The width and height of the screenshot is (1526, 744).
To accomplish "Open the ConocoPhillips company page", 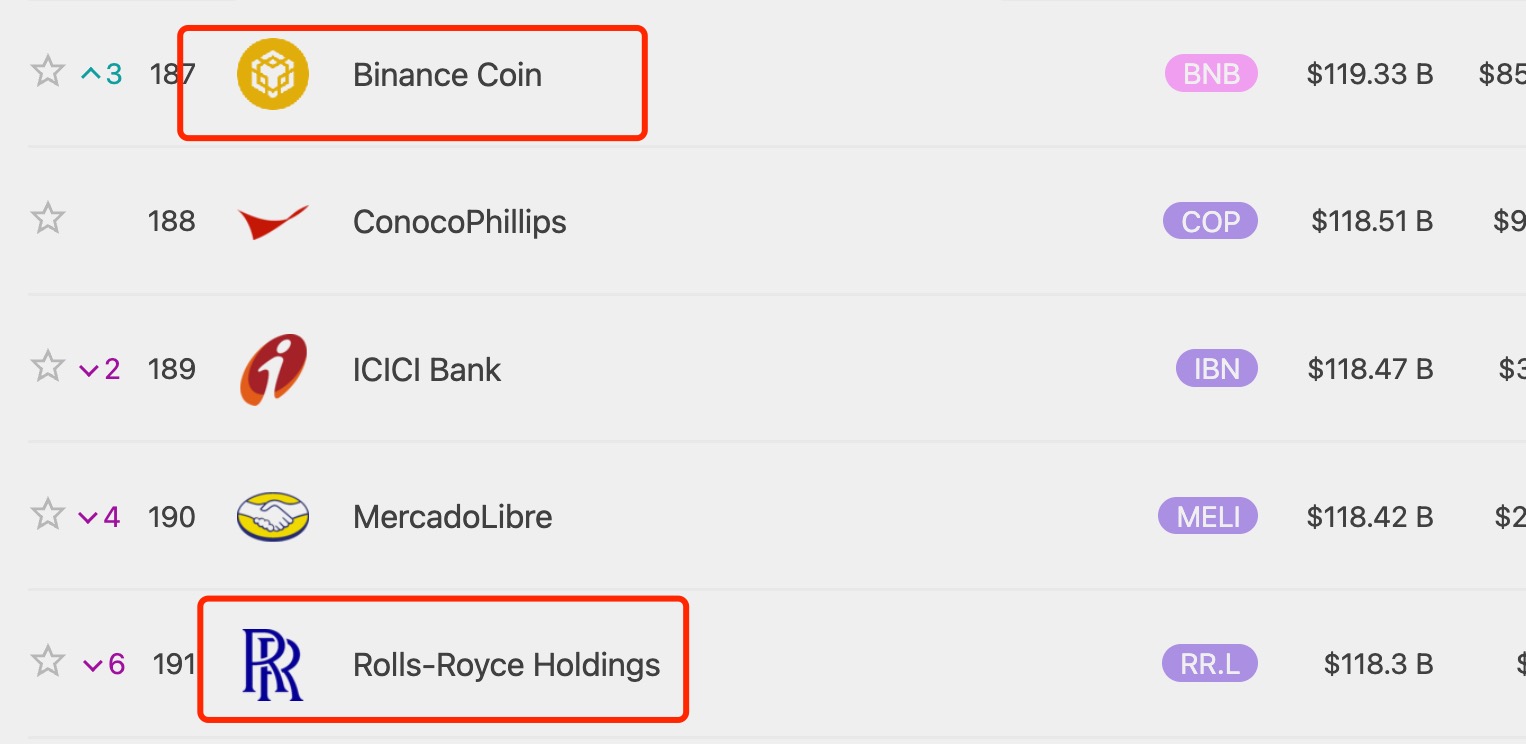I will 460,222.
